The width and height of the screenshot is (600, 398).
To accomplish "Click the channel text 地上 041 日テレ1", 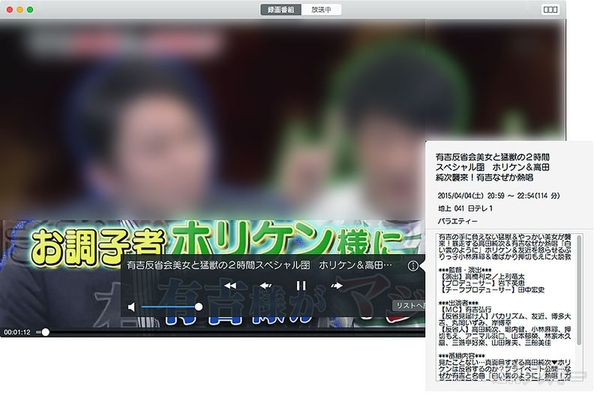I will [x=465, y=209].
